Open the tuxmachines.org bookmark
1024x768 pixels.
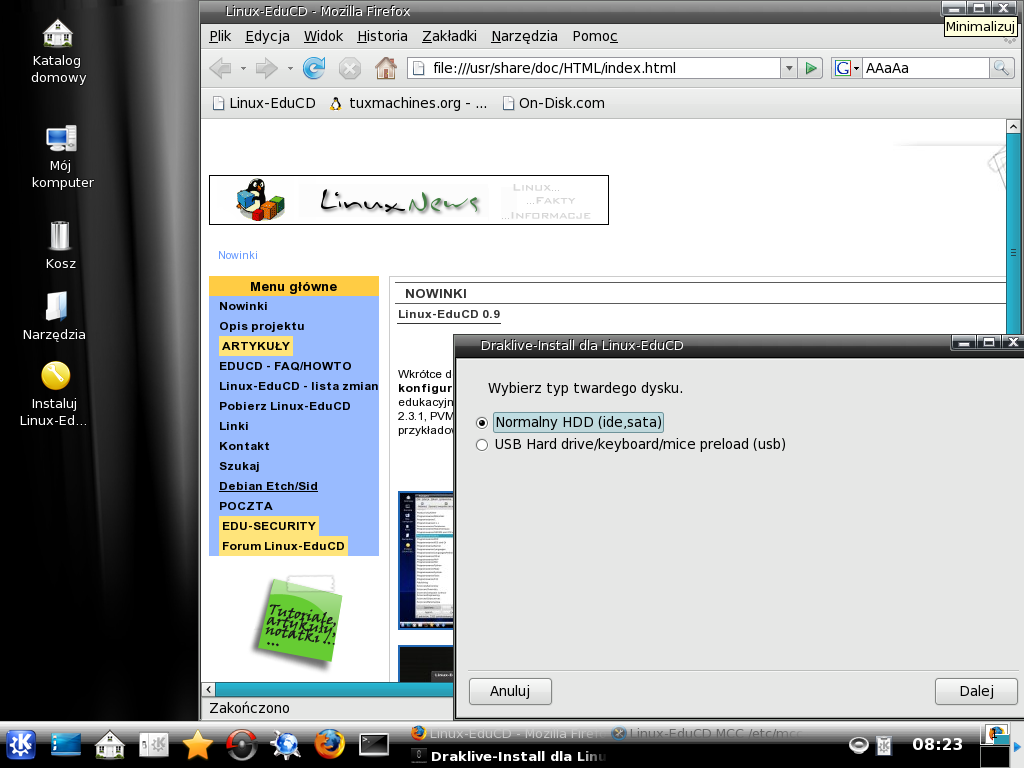409,103
